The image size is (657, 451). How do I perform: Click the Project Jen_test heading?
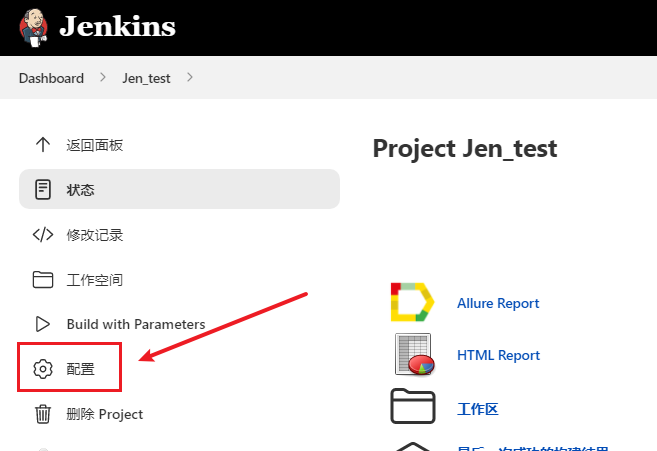pos(465,149)
